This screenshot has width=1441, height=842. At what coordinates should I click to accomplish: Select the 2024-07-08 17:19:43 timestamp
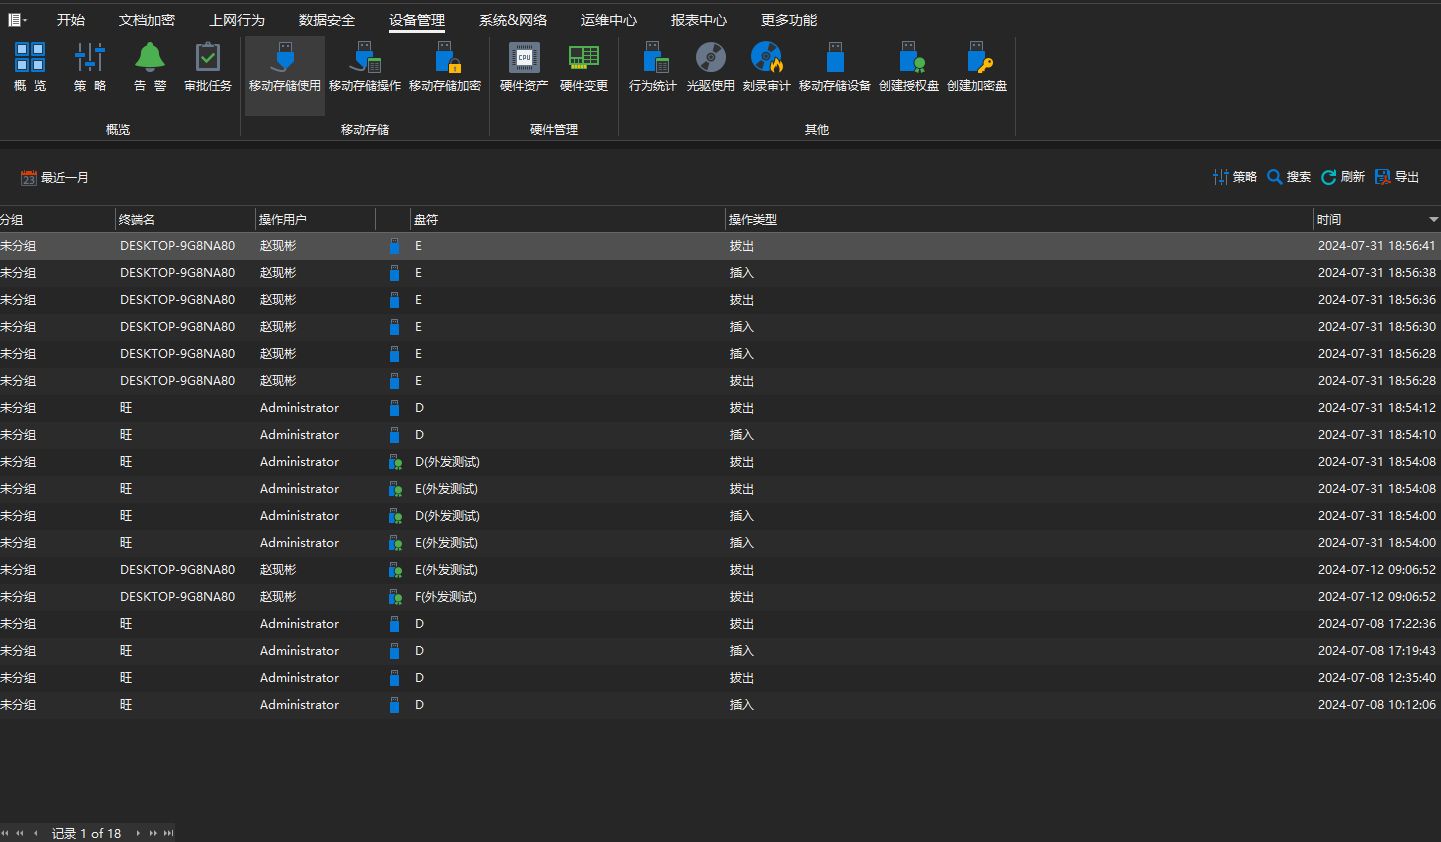coord(1377,651)
